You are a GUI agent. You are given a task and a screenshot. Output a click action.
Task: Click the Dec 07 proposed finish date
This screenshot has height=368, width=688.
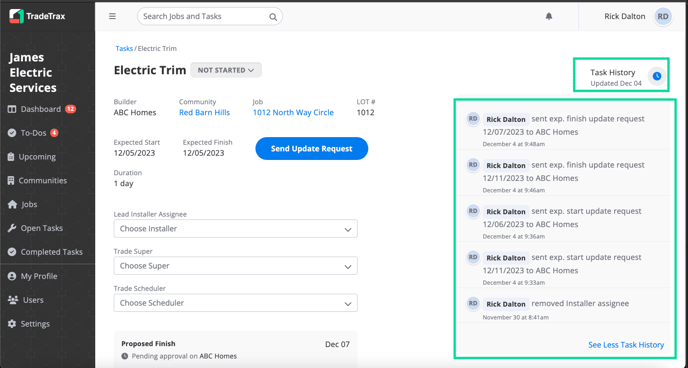337,344
